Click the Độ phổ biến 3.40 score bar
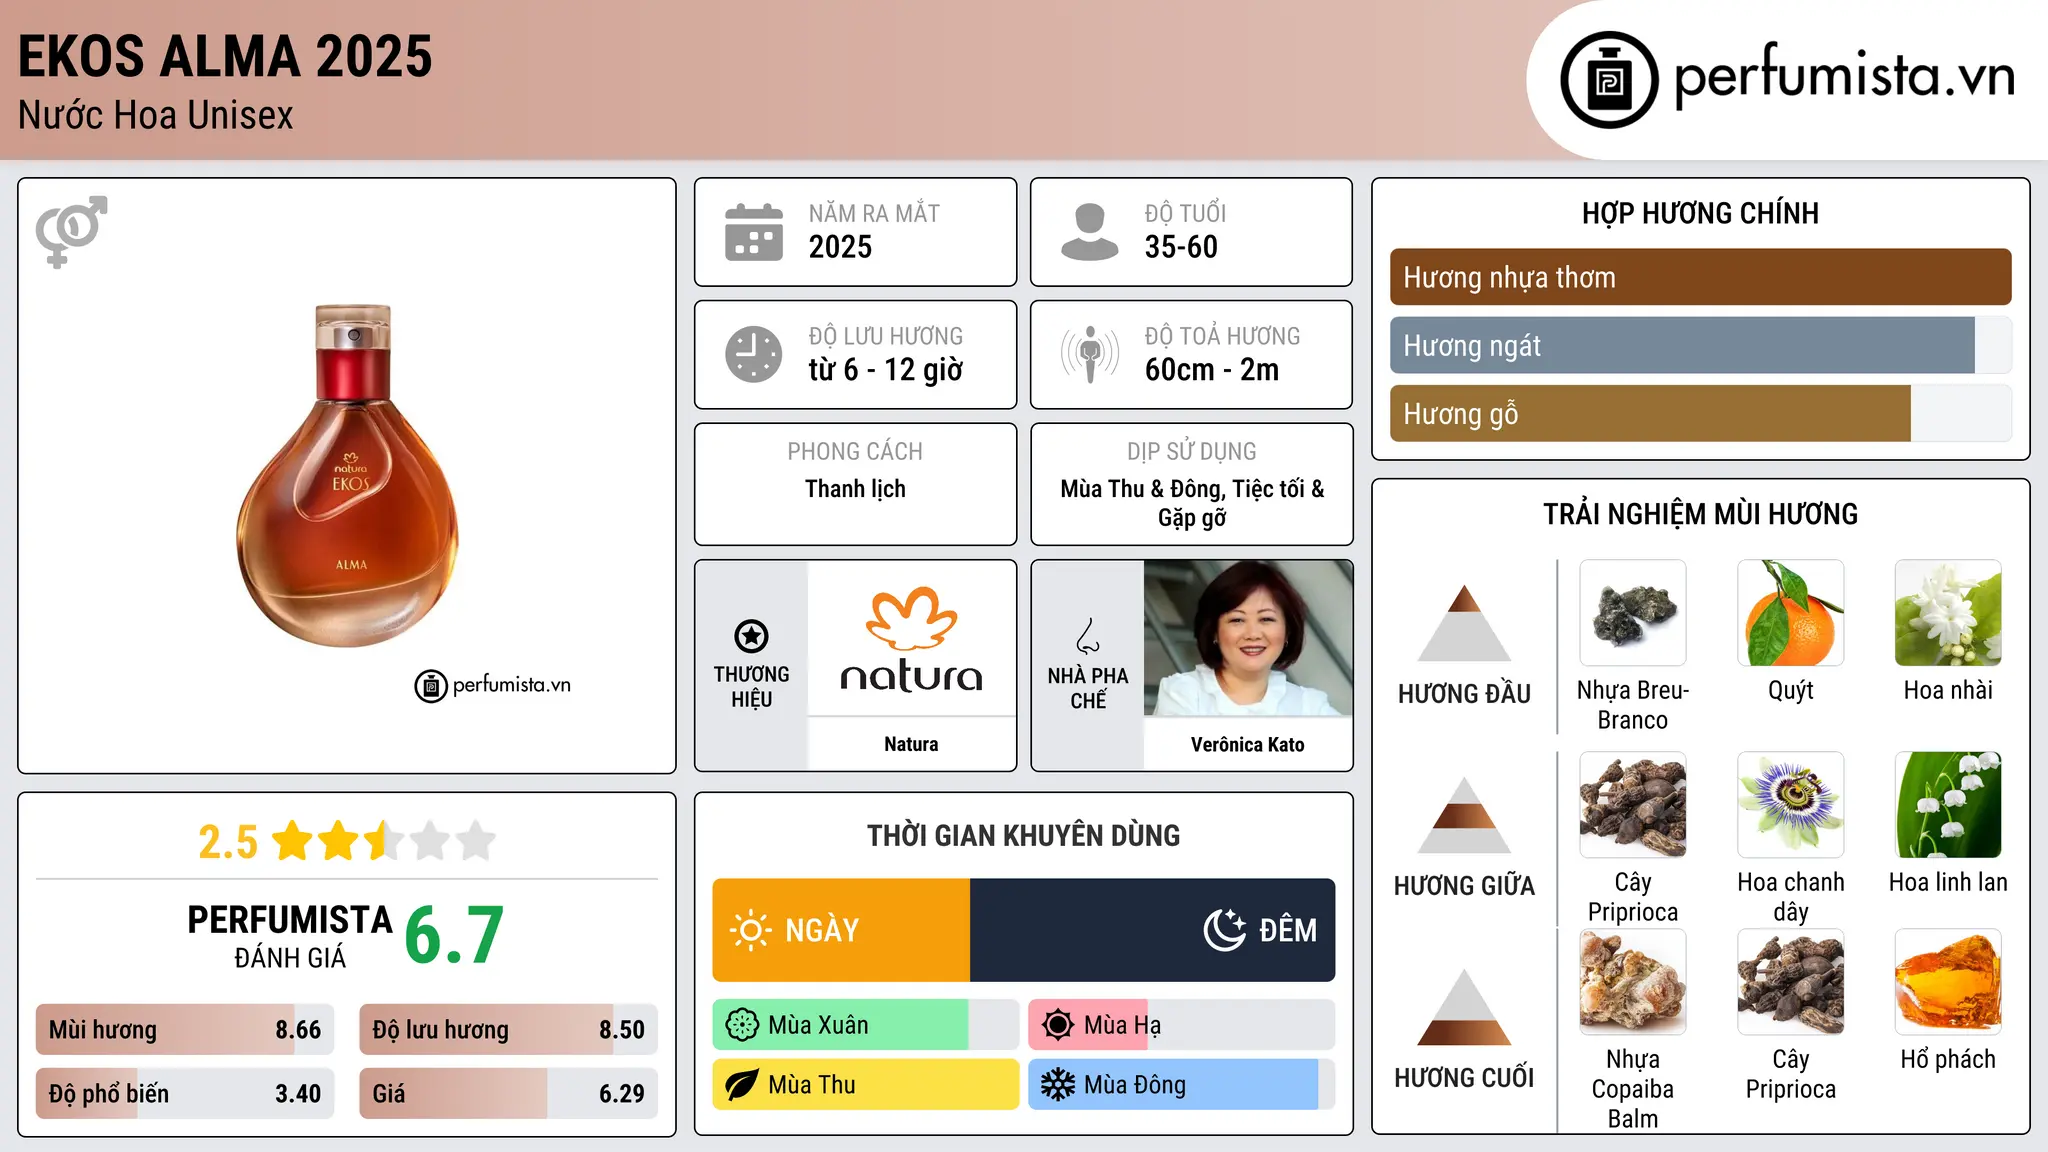 click(x=185, y=1093)
